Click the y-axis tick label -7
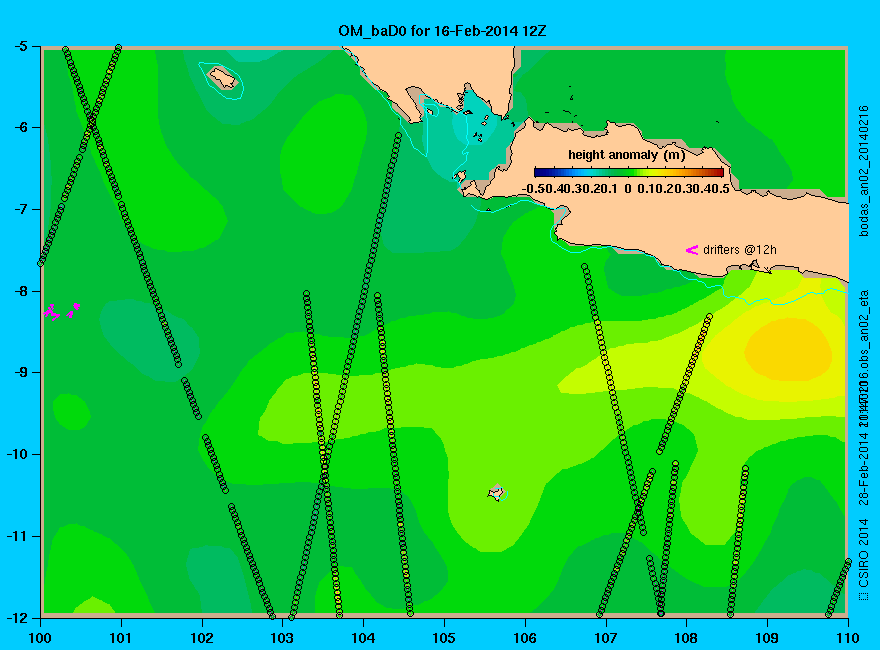The width and height of the screenshot is (880, 650). pos(21,209)
